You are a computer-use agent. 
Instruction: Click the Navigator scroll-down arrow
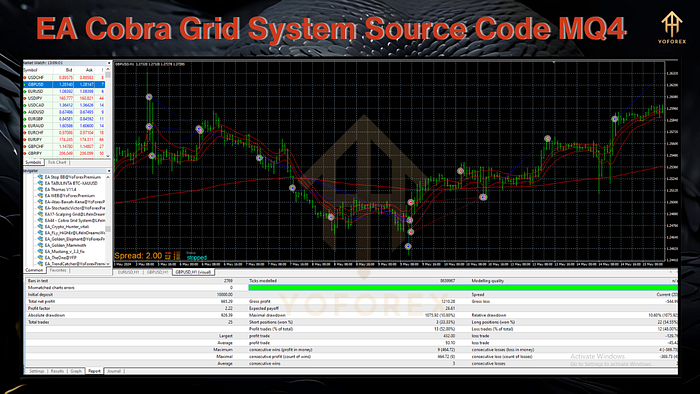[x=108, y=264]
